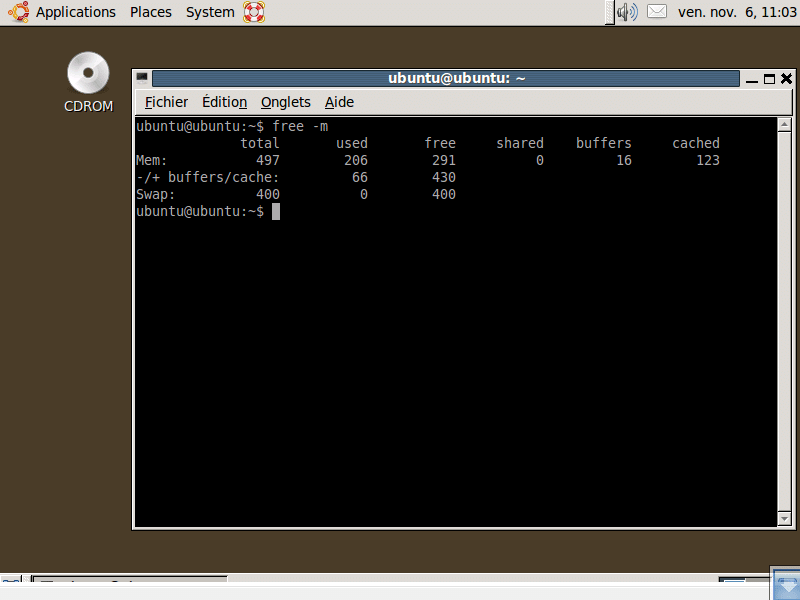Click the buffers value 16

pyautogui.click(x=624, y=160)
